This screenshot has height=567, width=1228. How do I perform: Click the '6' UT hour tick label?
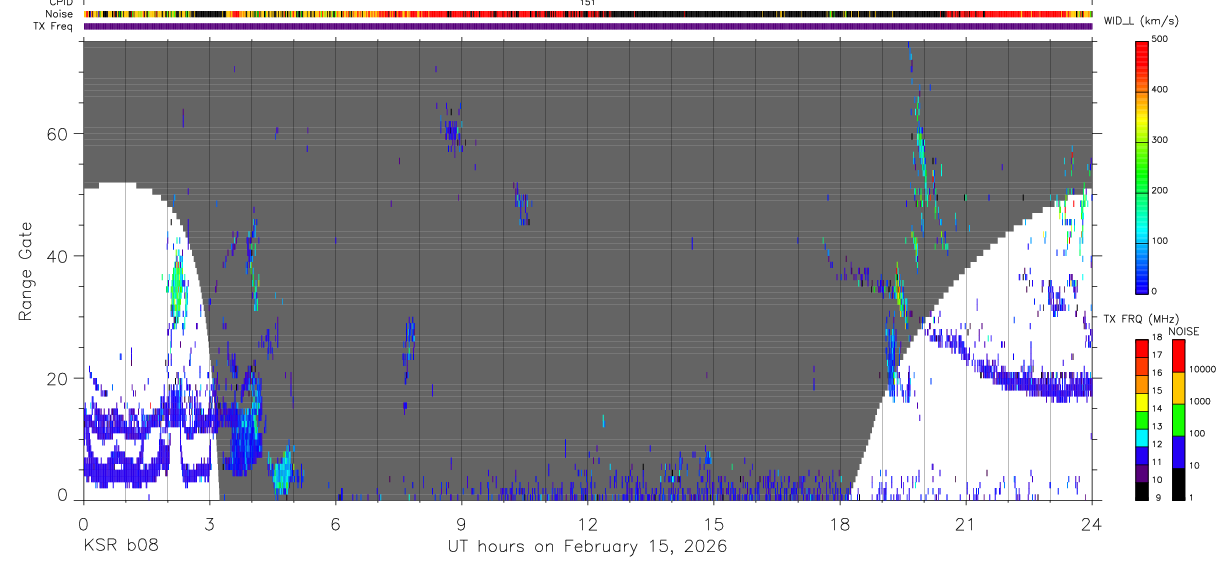pyautogui.click(x=336, y=523)
